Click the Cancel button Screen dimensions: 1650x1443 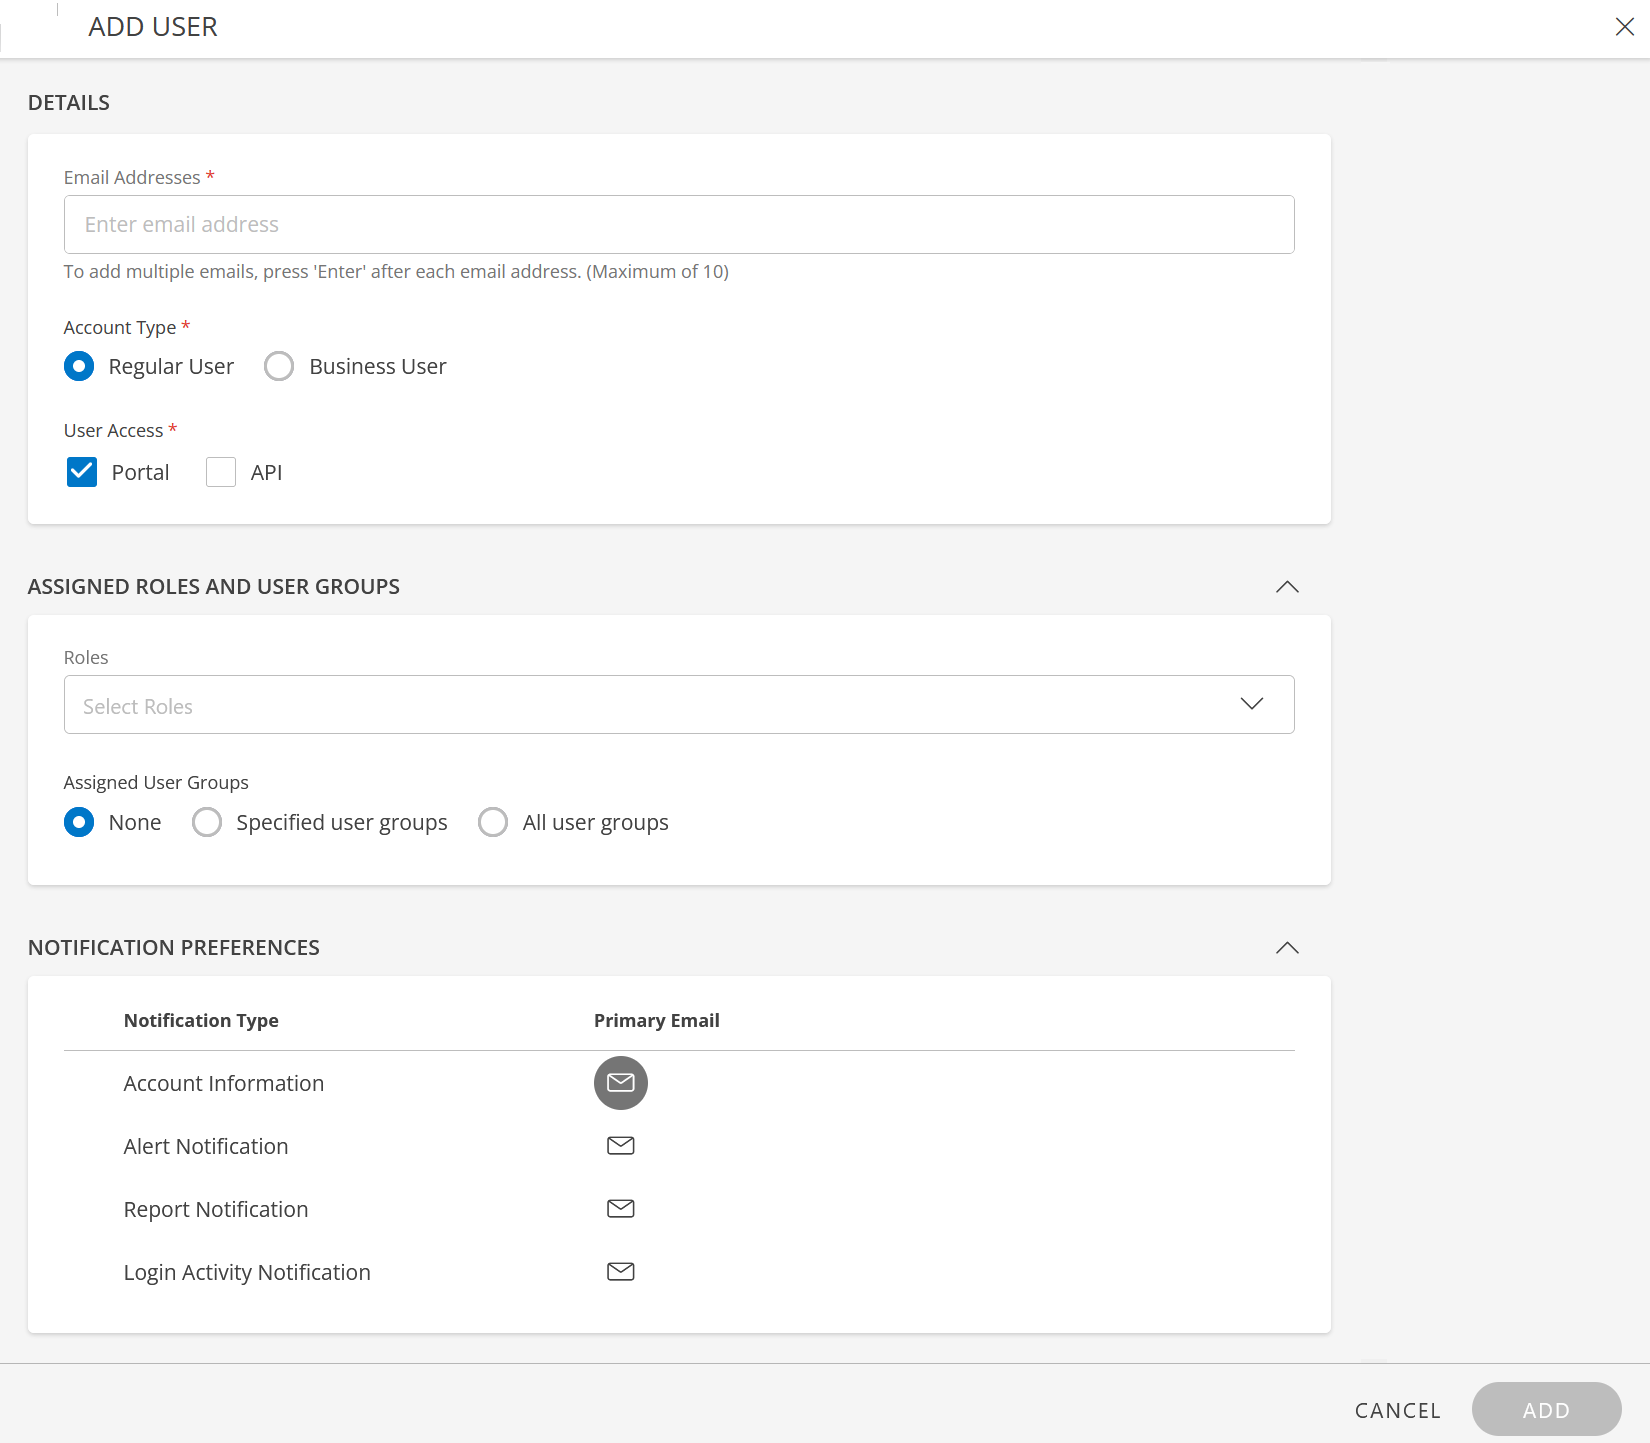(x=1397, y=1410)
